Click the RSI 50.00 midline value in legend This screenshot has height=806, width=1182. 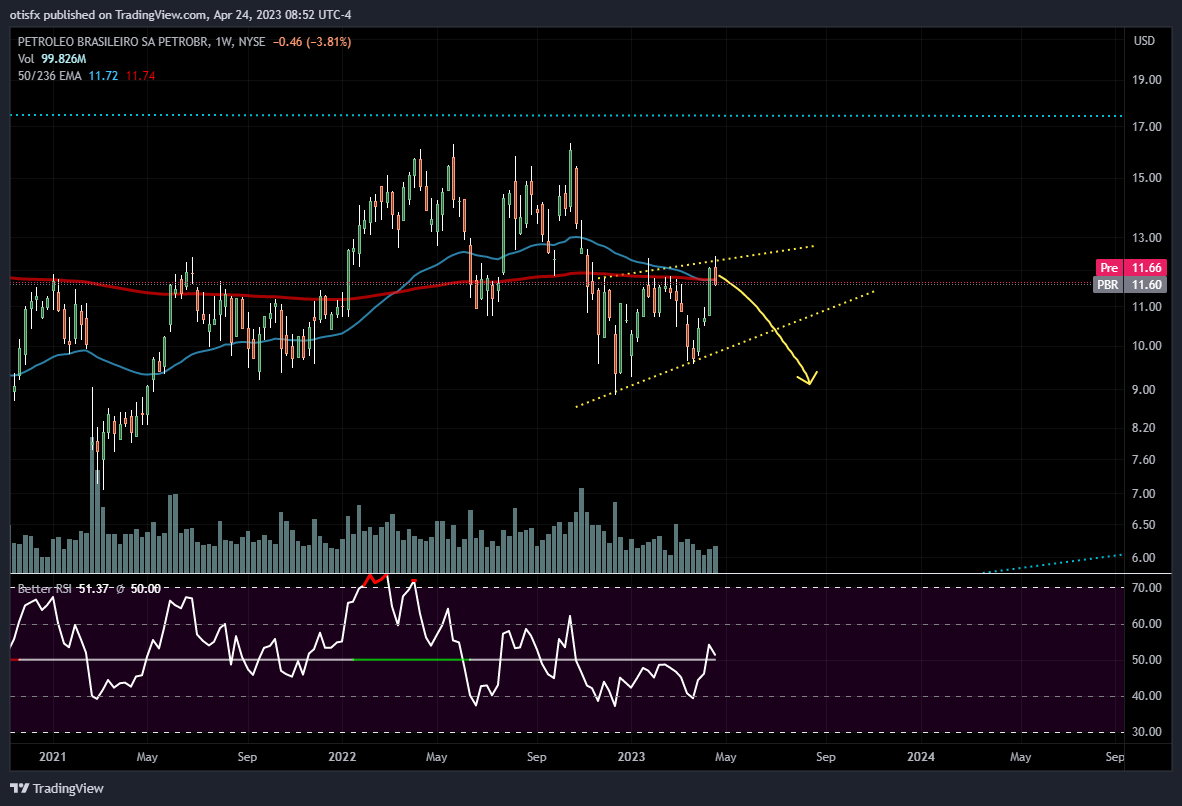click(145, 588)
